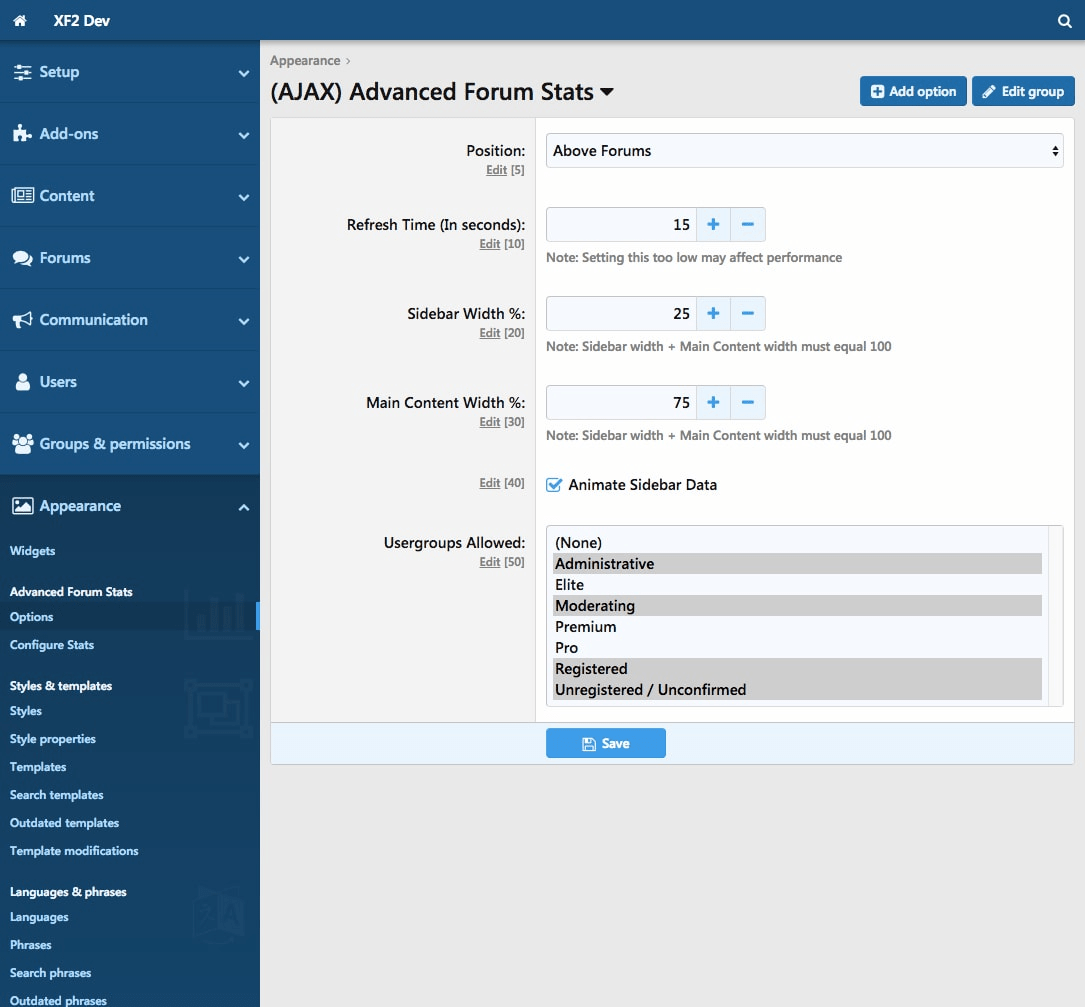The height and width of the screenshot is (1007, 1085).
Task: Click the Forums chat bubbles icon
Action: [x=22, y=258]
